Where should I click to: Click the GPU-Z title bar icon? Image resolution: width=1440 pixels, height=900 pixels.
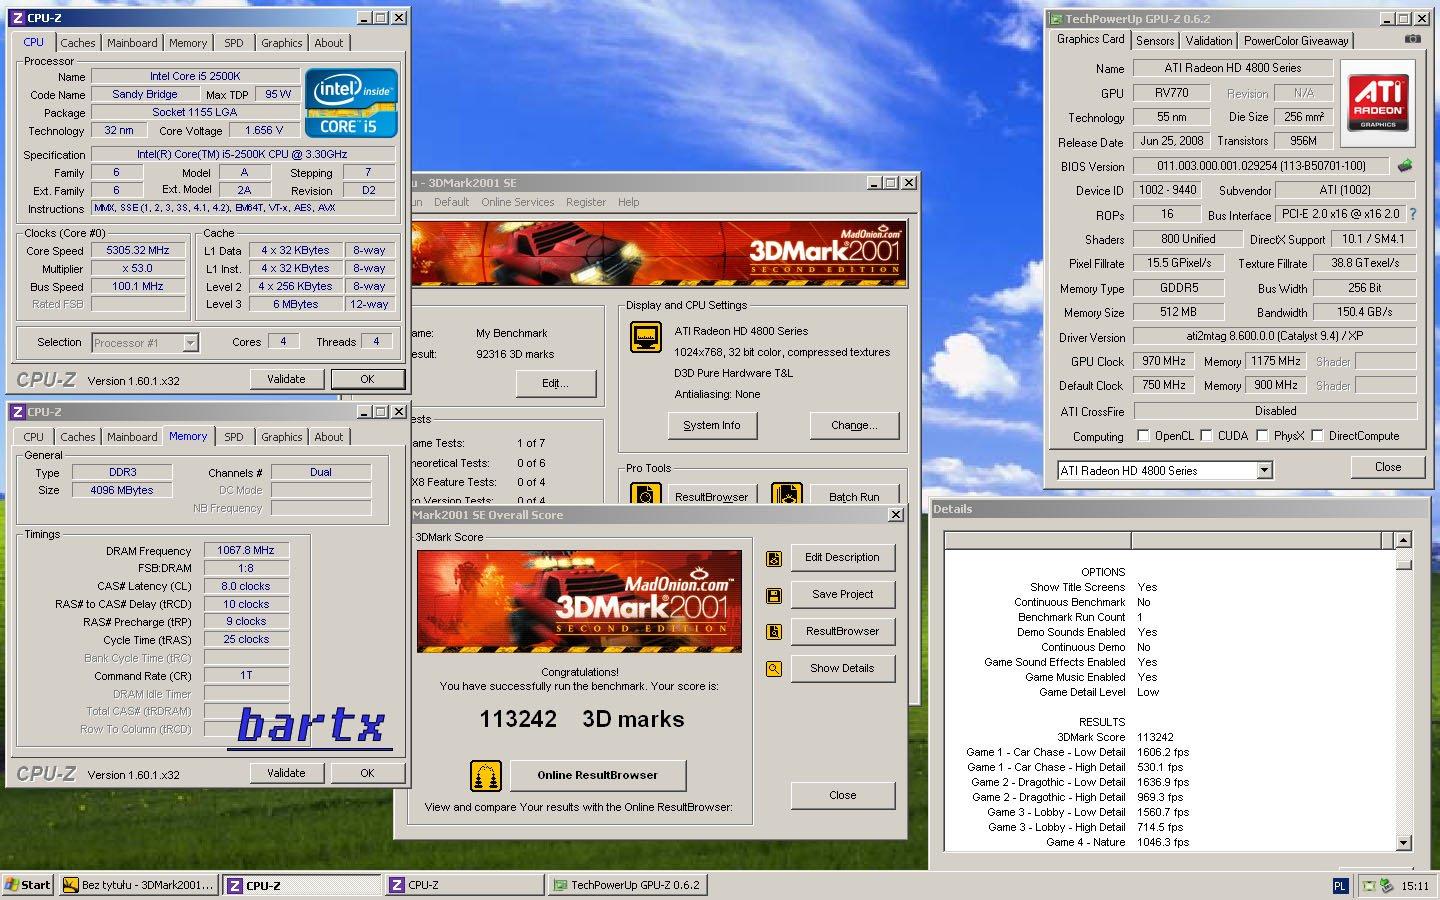[x=1056, y=19]
